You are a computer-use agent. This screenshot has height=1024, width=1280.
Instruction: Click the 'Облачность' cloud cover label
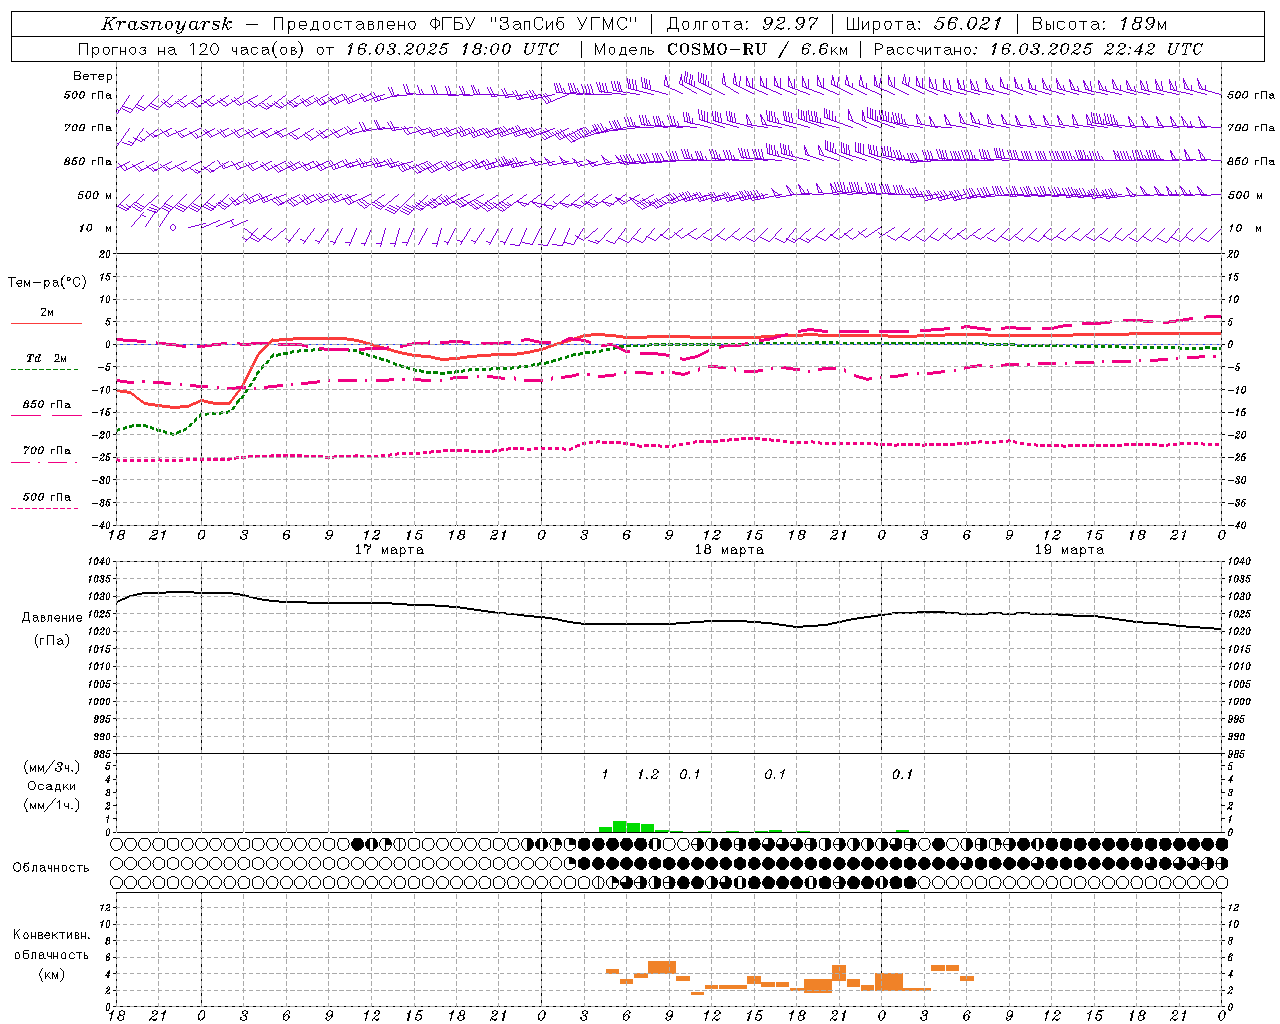[51, 868]
